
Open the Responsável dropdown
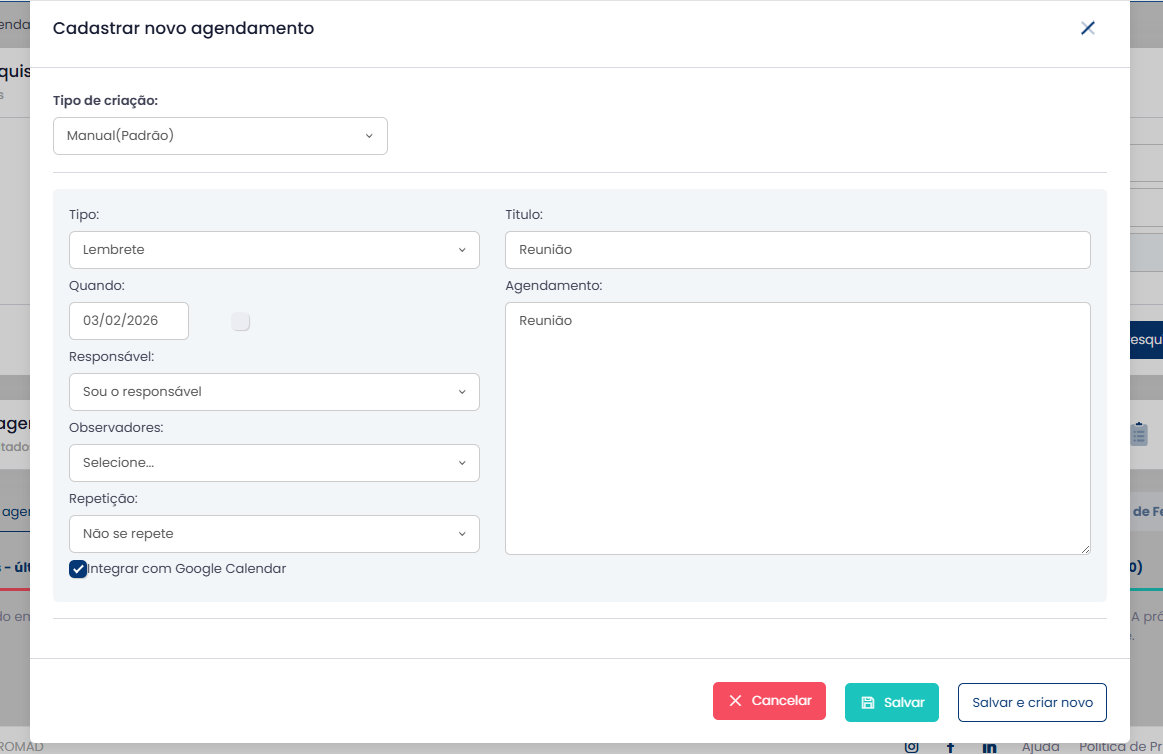(x=274, y=392)
